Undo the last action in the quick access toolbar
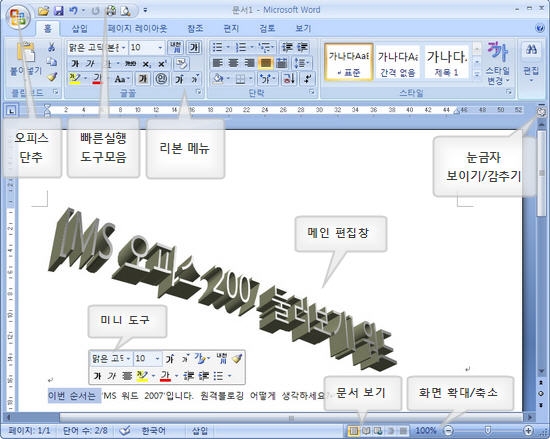Viewport: 550px width, 439px height. point(73,11)
